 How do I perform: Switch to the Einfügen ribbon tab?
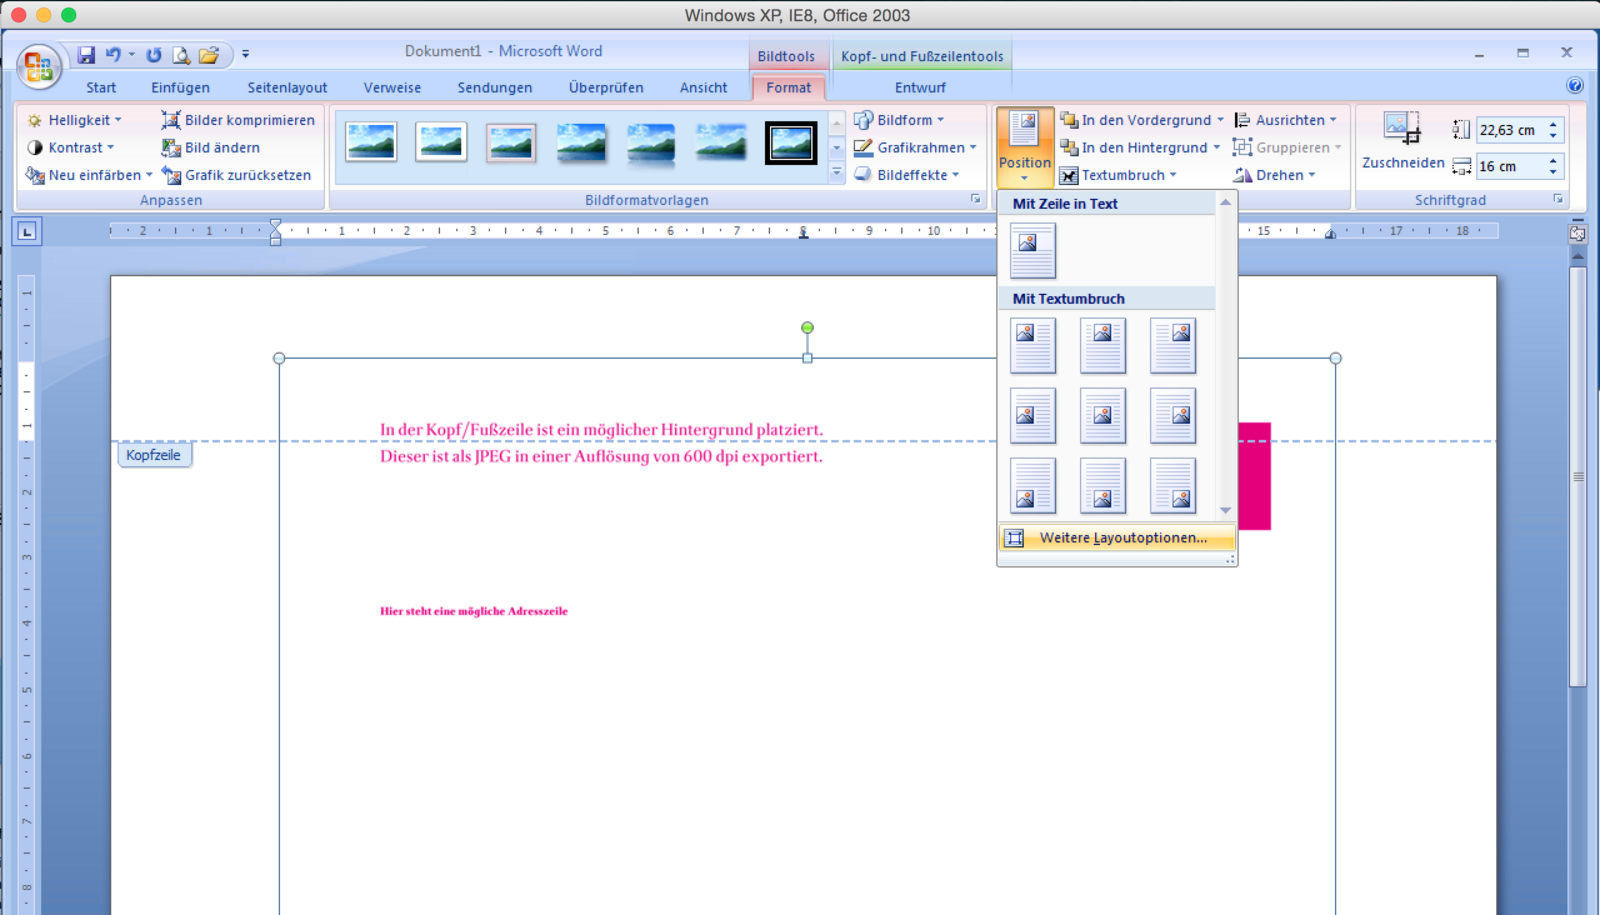tap(180, 88)
